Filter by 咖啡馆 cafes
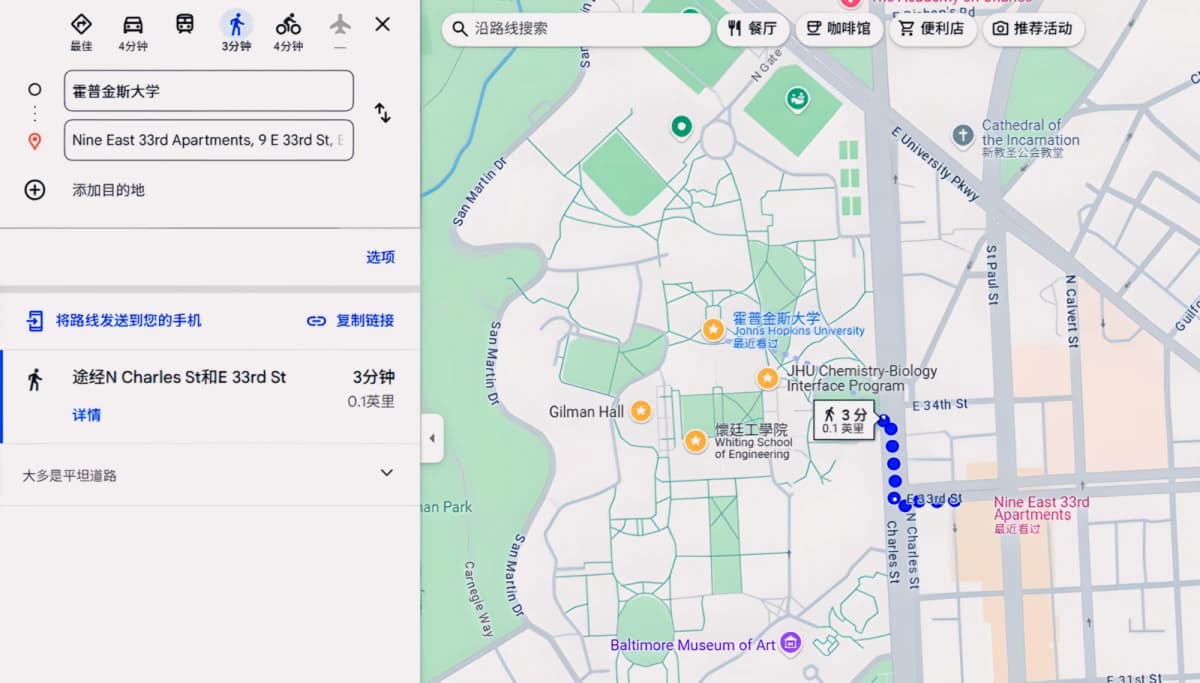 click(x=839, y=29)
